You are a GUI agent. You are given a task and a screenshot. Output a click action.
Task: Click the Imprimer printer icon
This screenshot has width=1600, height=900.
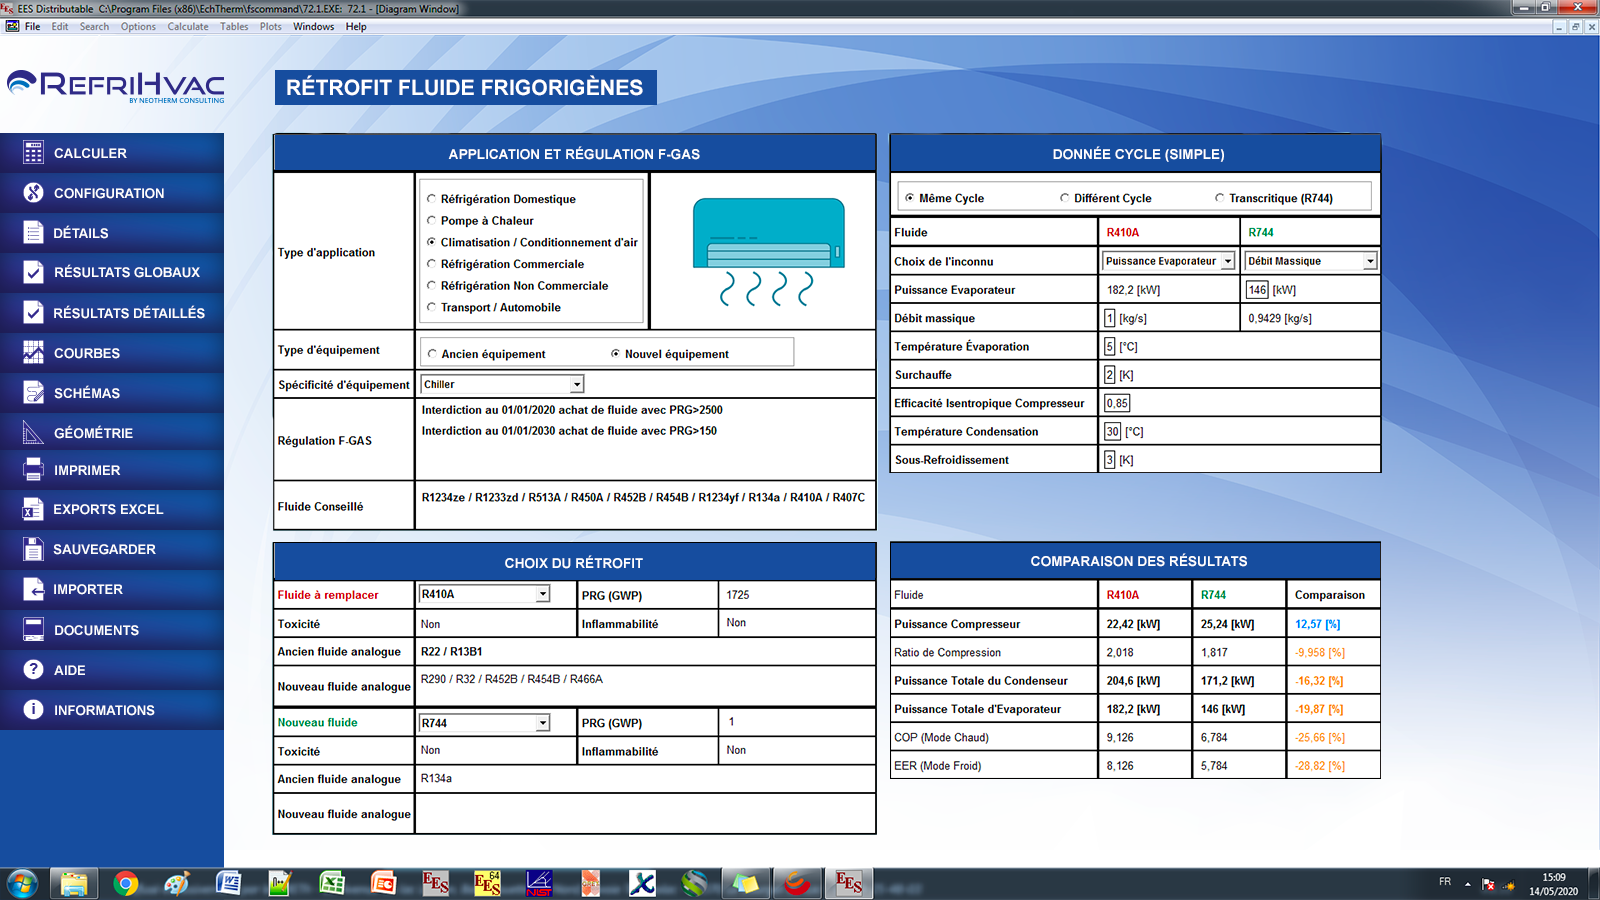pyautogui.click(x=33, y=469)
